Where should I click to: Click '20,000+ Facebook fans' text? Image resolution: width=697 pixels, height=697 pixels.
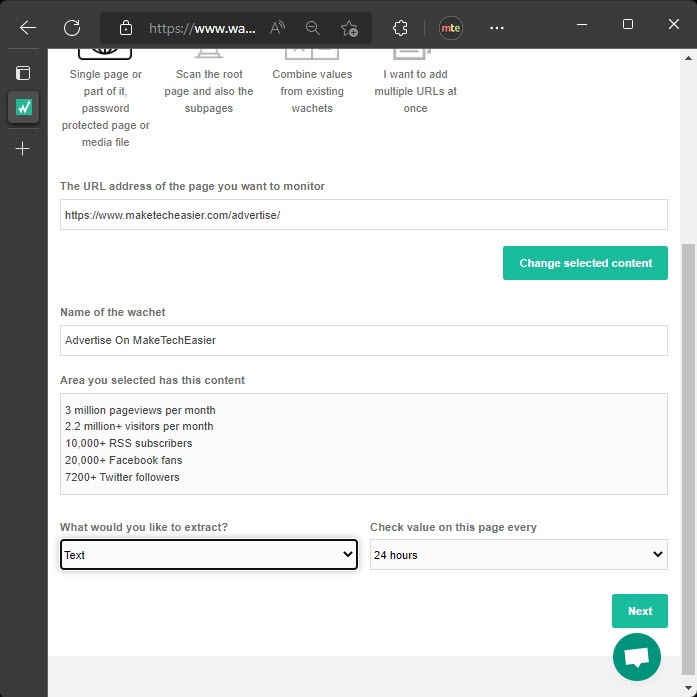(x=124, y=460)
